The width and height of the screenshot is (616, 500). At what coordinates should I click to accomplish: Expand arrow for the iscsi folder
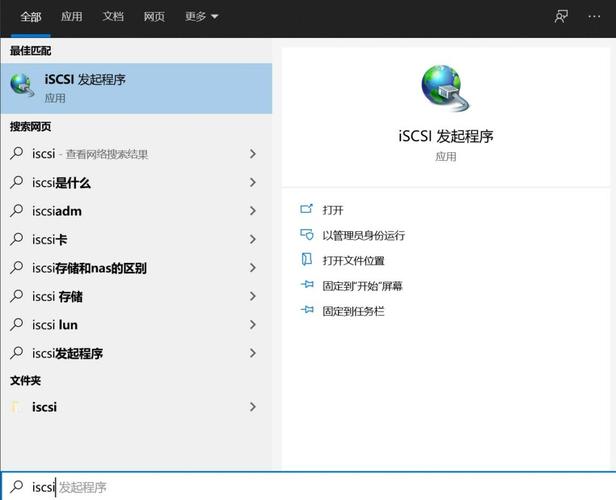pyautogui.click(x=253, y=407)
